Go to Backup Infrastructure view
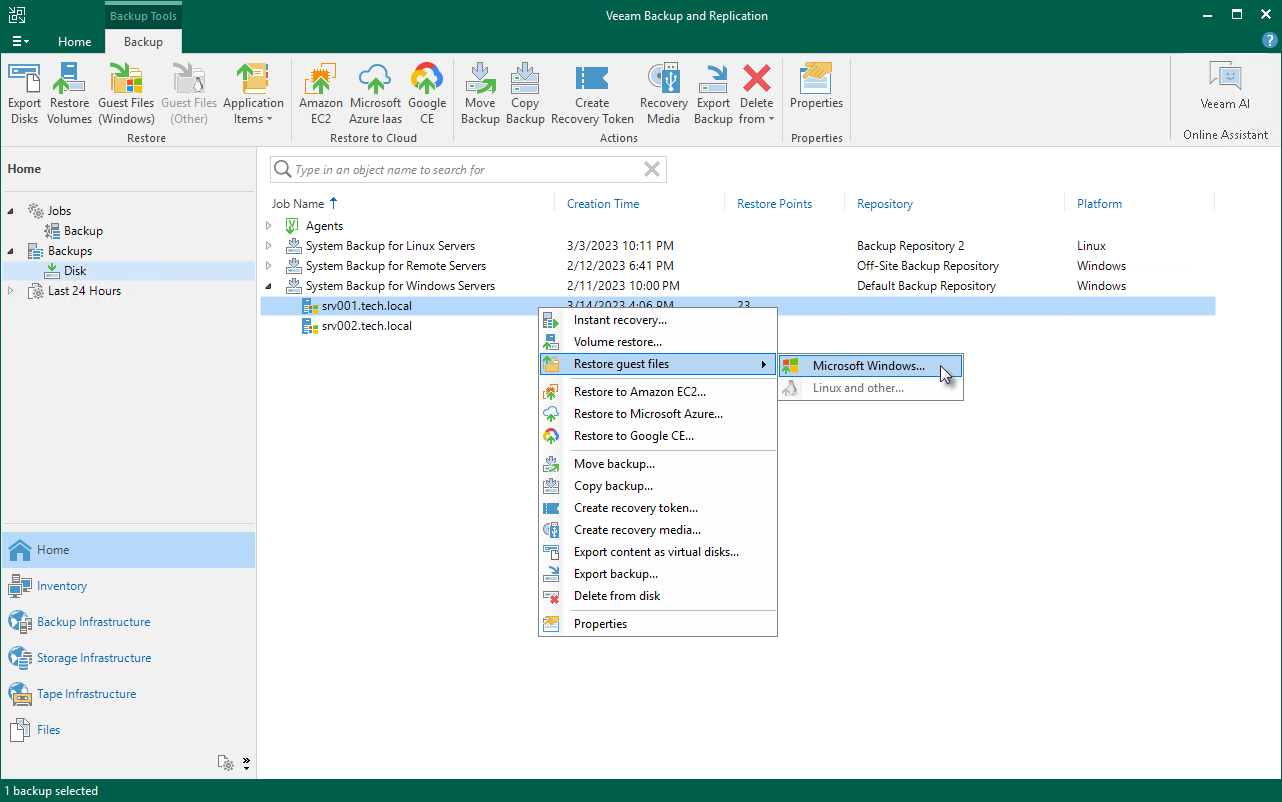 click(x=128, y=622)
